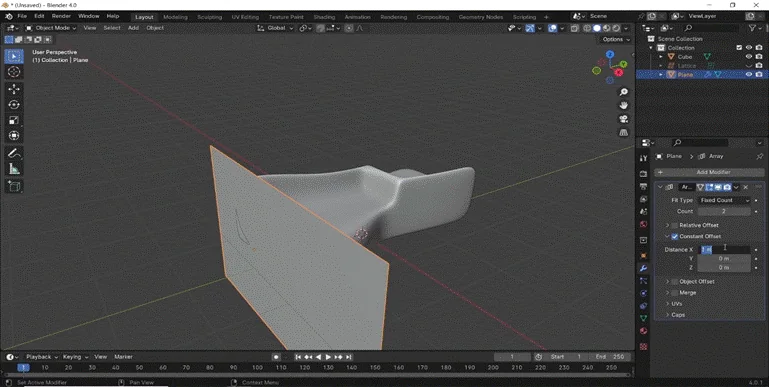This screenshot has width=769, height=387.
Task: Select the Move tool
Action: coord(14,89)
